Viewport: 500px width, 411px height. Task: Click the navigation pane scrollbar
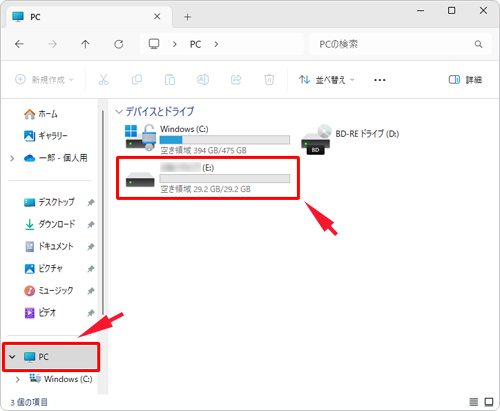[x=103, y=213]
